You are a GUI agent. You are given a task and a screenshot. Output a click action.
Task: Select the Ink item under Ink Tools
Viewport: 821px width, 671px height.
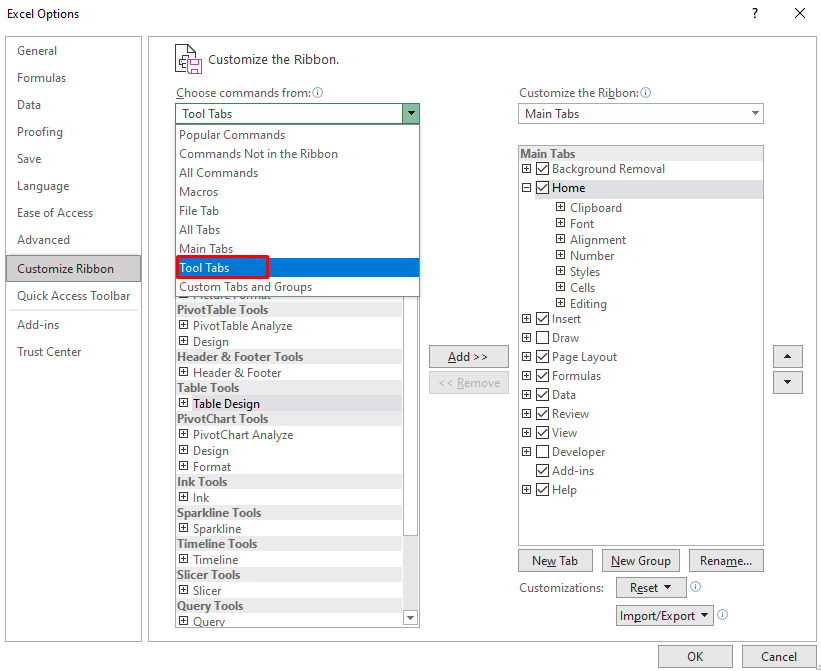(201, 497)
